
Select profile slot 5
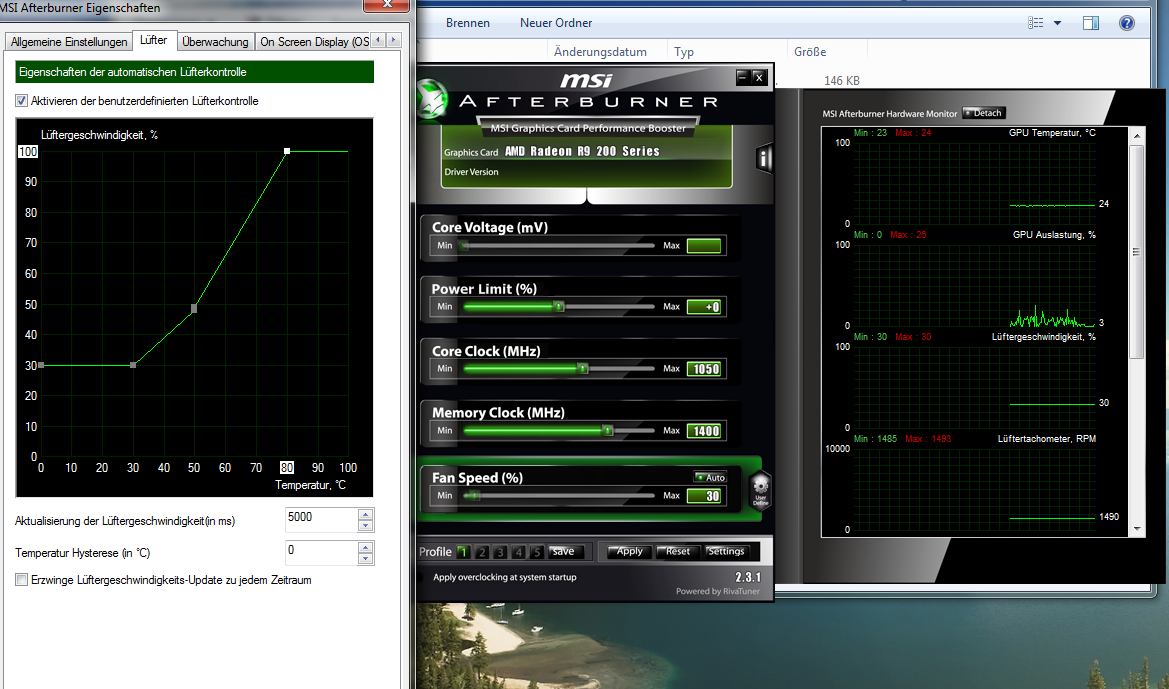[537, 552]
